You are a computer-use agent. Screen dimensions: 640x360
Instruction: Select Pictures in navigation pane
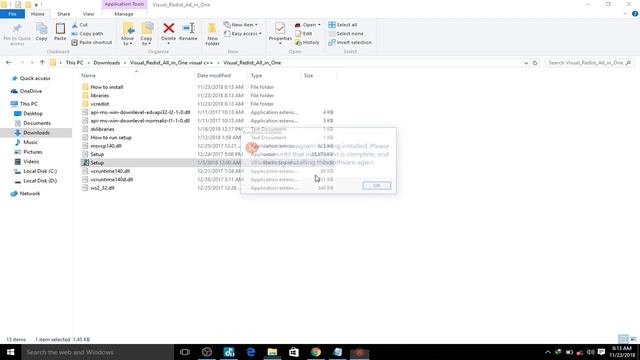point(33,152)
